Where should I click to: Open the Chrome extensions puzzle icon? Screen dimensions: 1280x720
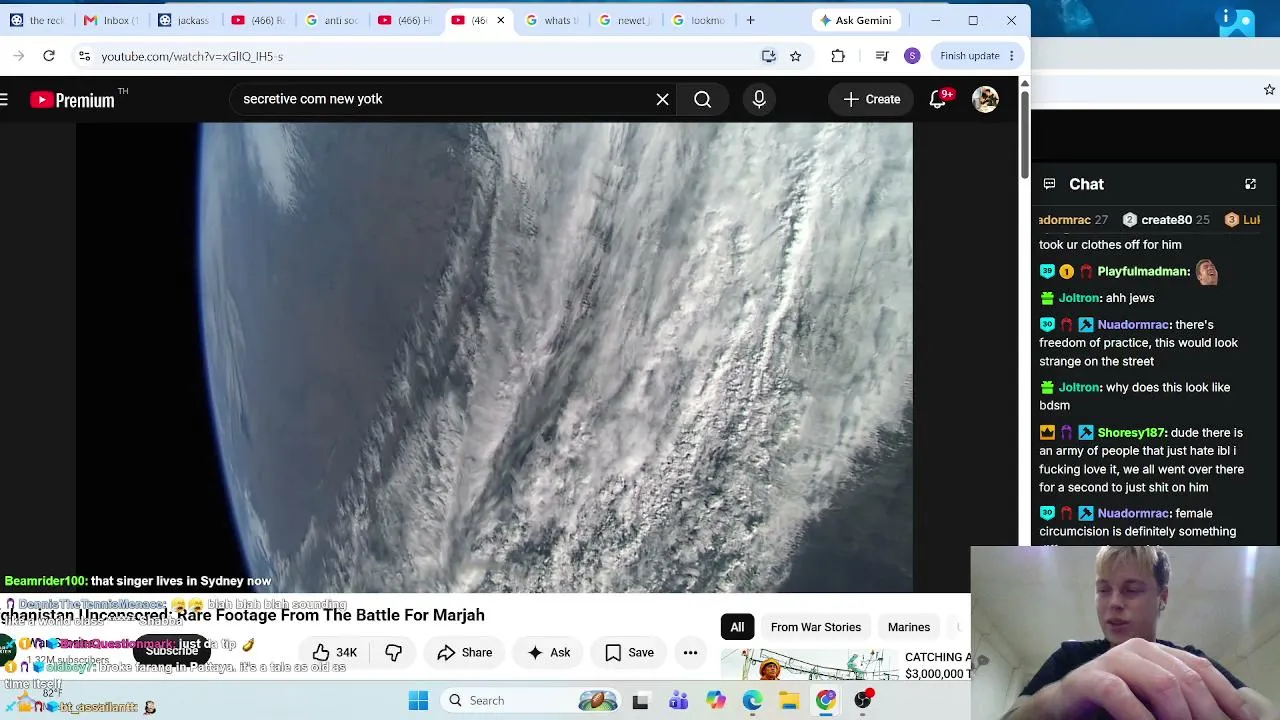pyautogui.click(x=838, y=56)
